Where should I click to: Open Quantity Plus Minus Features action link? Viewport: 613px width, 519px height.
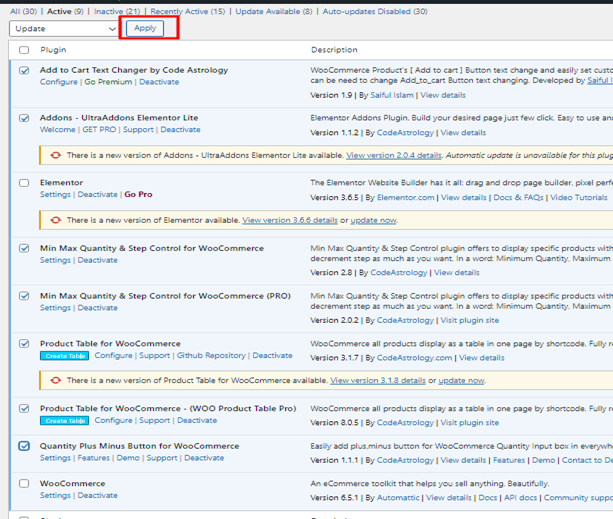click(93, 458)
